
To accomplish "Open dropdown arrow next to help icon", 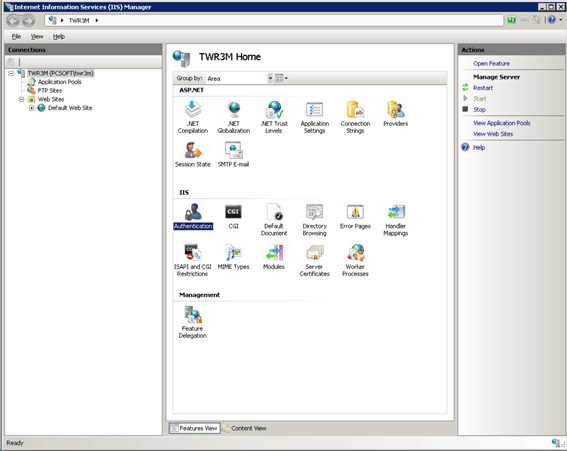I will click(561, 20).
